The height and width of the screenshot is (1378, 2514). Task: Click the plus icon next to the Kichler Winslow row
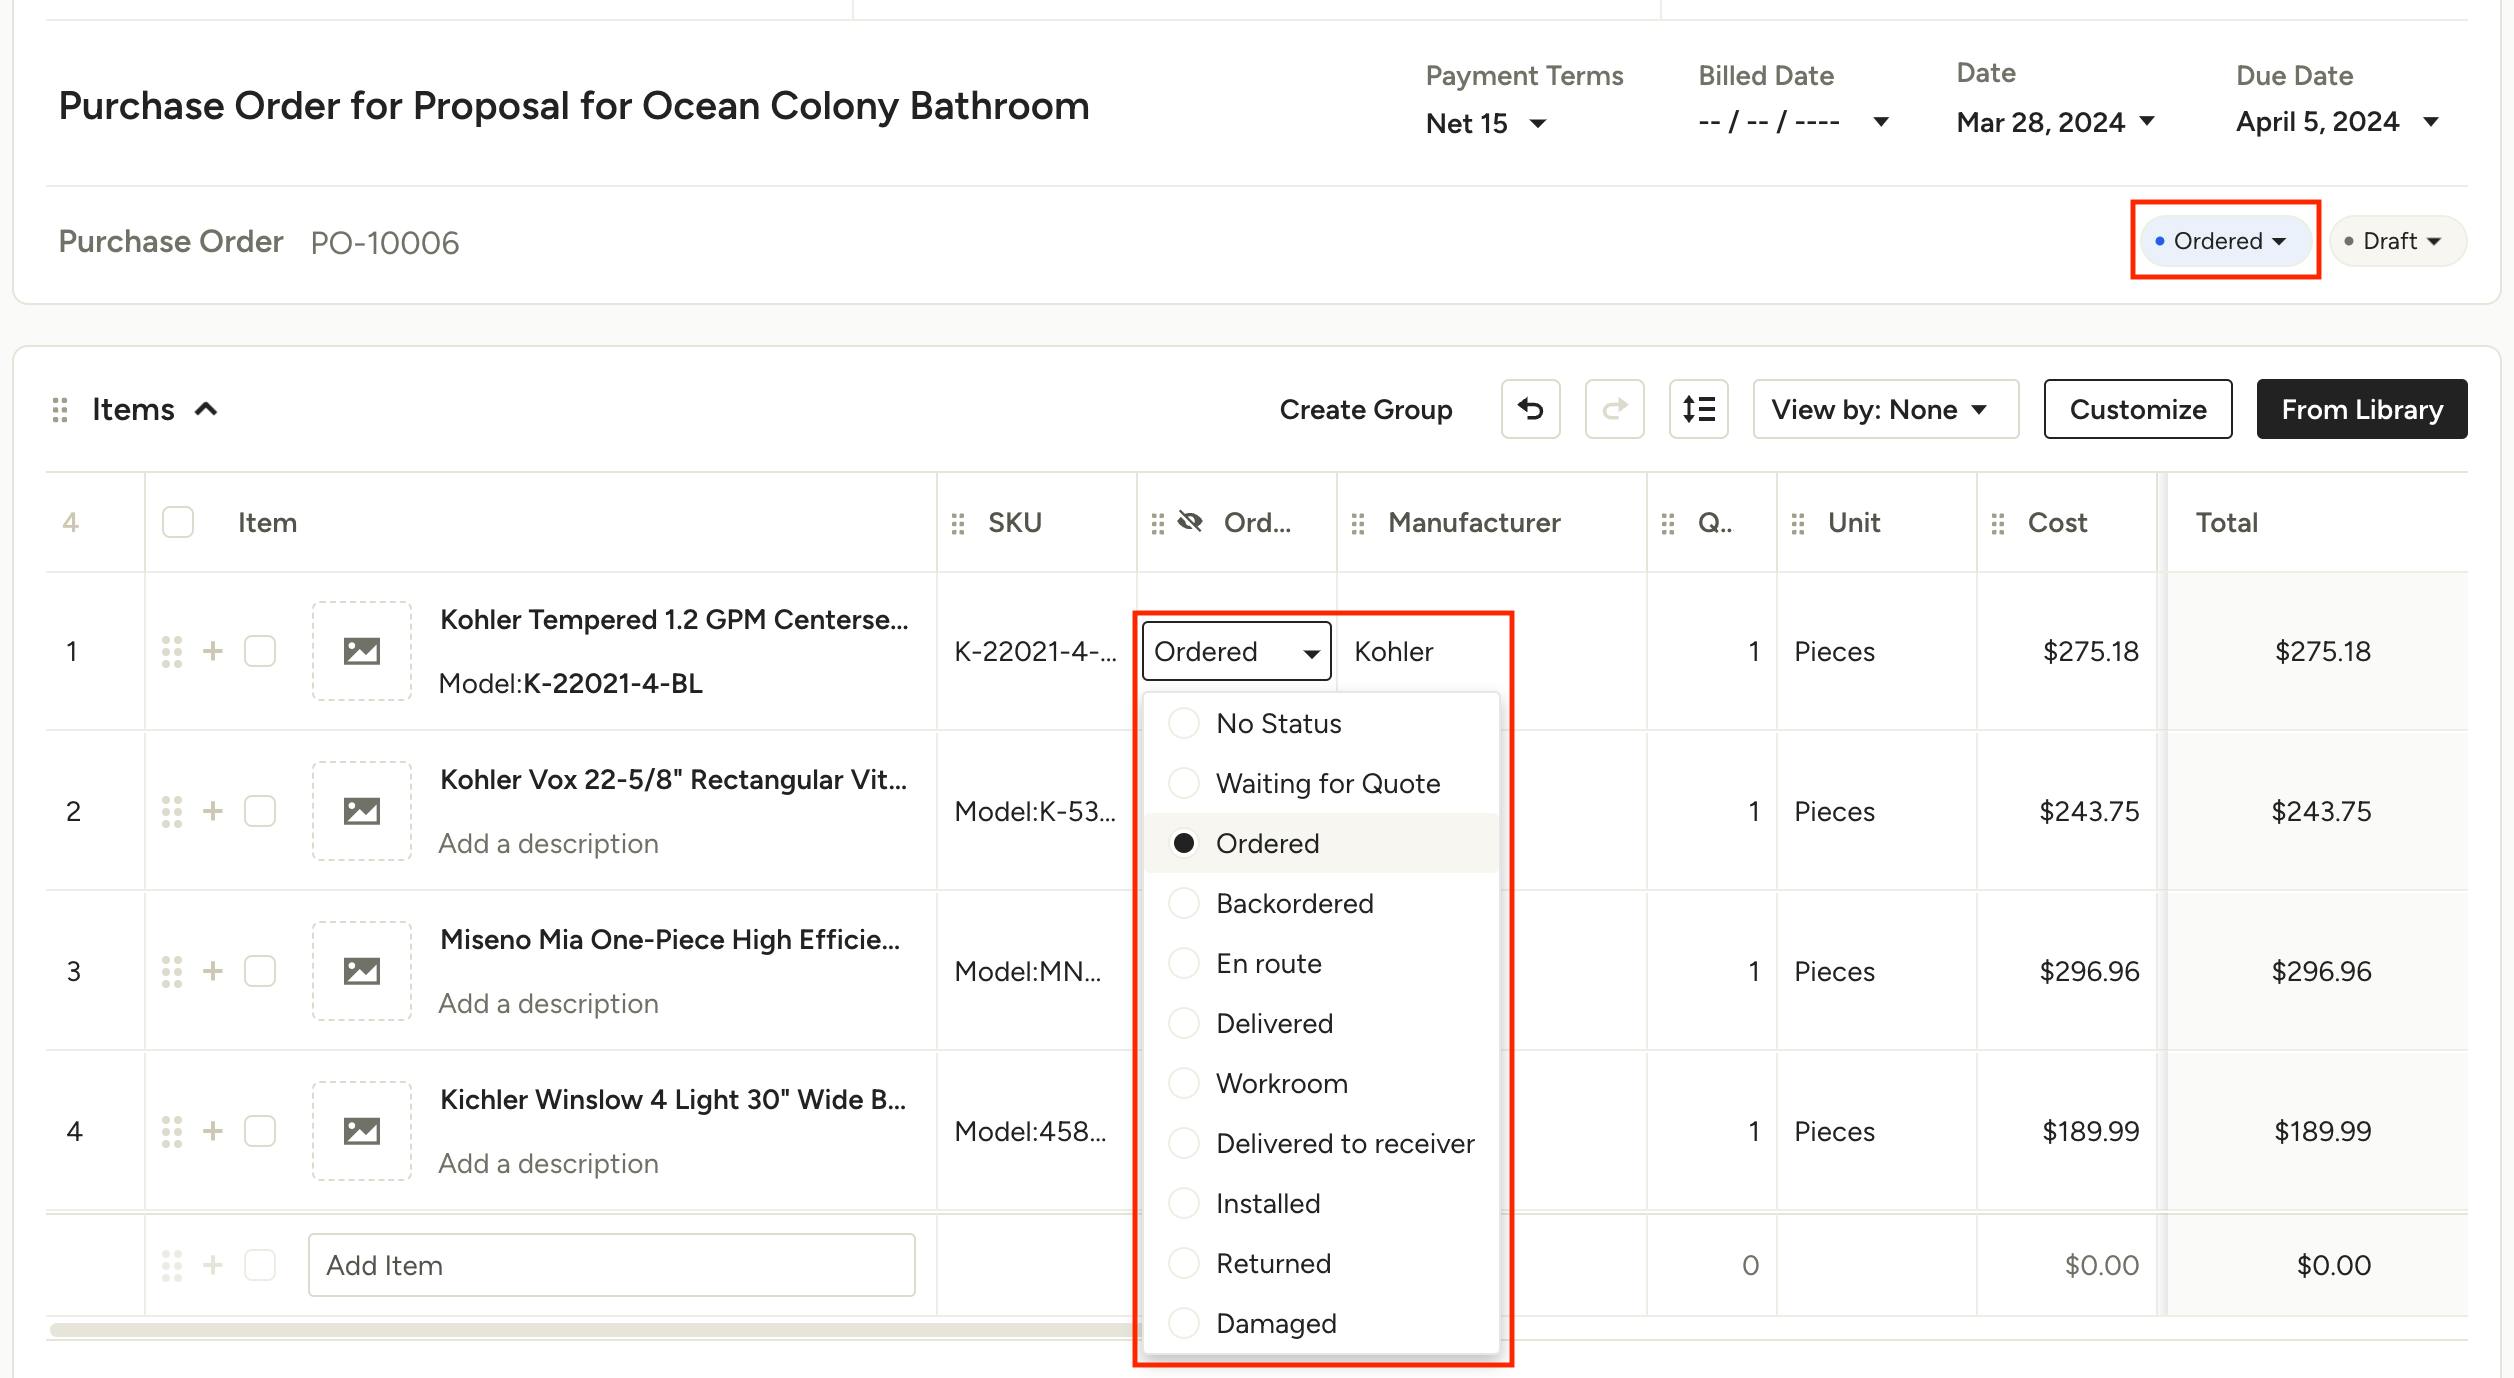[213, 1131]
